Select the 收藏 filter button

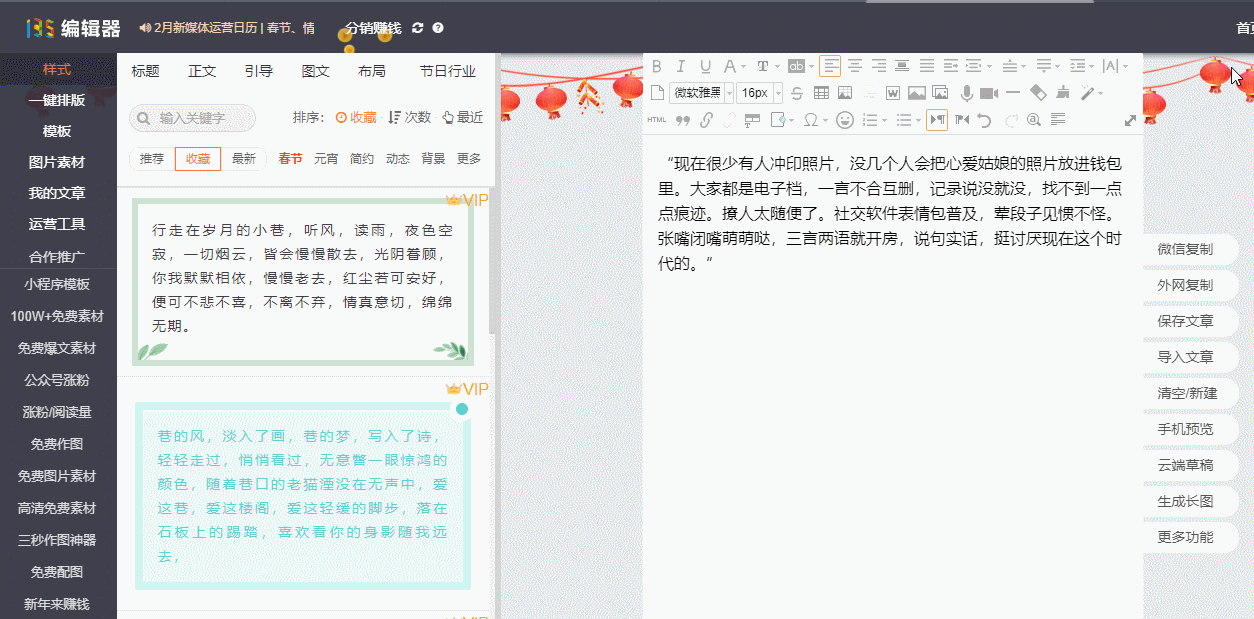coord(198,158)
